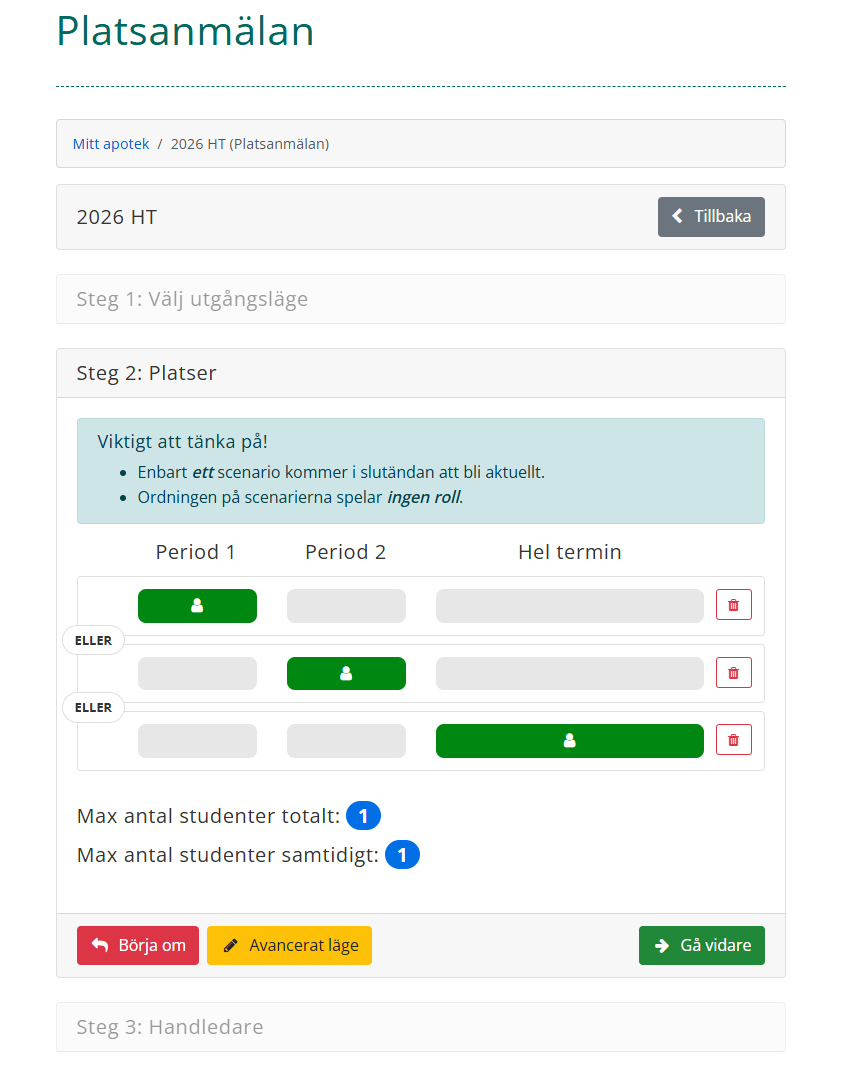The image size is (850, 1075).
Task: Switch to Avancerat läge
Action: (x=289, y=945)
